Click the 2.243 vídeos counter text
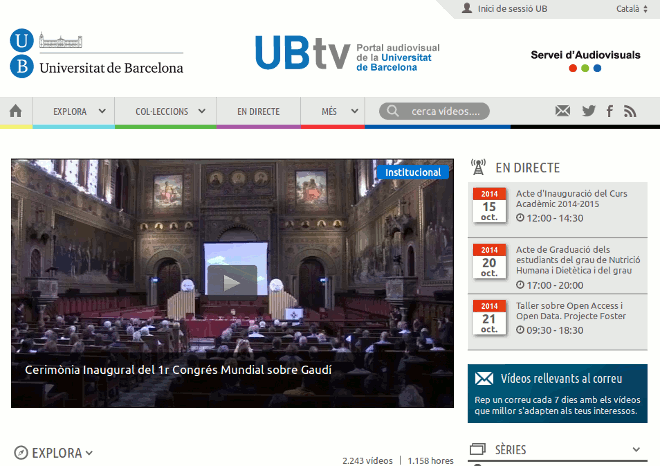The image size is (660, 466). coord(367,461)
